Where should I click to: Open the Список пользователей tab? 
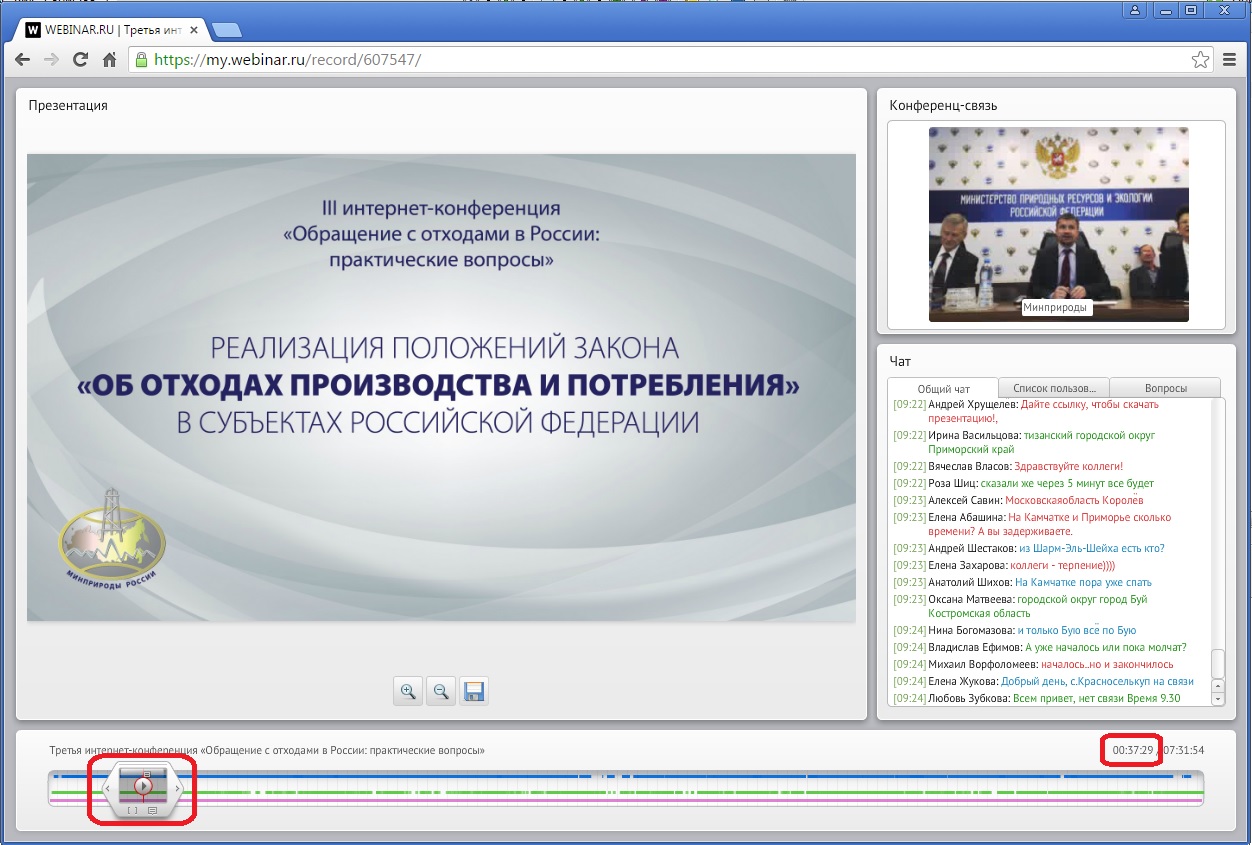[x=1053, y=388]
